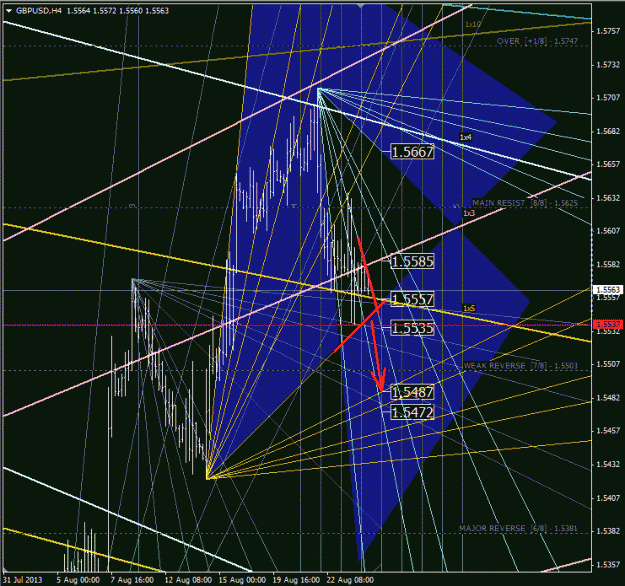This screenshot has height=586, width=625.
Task: Click 1.5757 on the price axis
Action: 608,31
